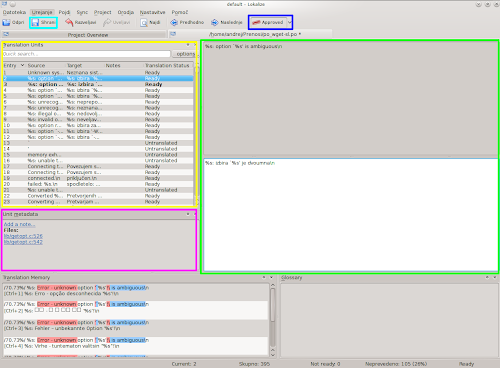
Task: Select entry 1, Unknown sys...
Action: [x=98, y=72]
